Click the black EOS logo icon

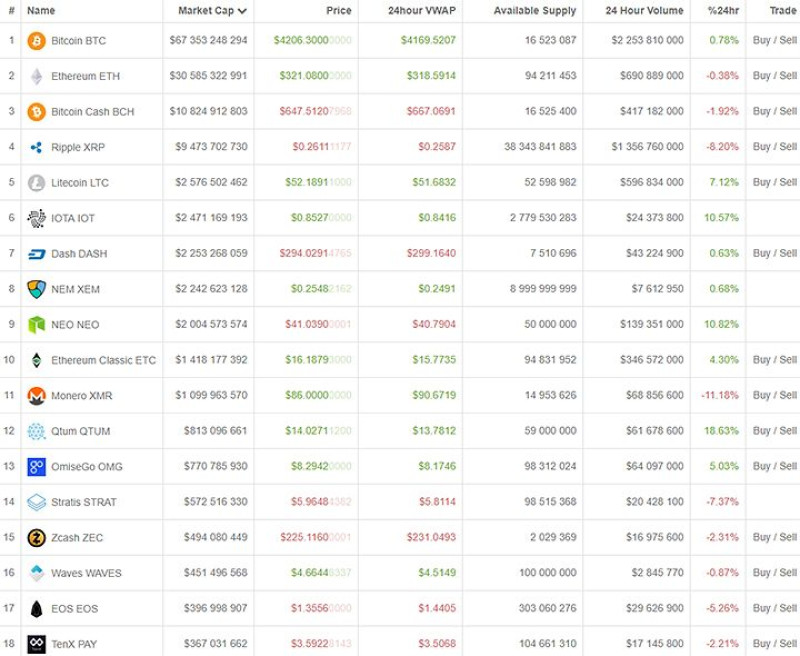[x=36, y=609]
